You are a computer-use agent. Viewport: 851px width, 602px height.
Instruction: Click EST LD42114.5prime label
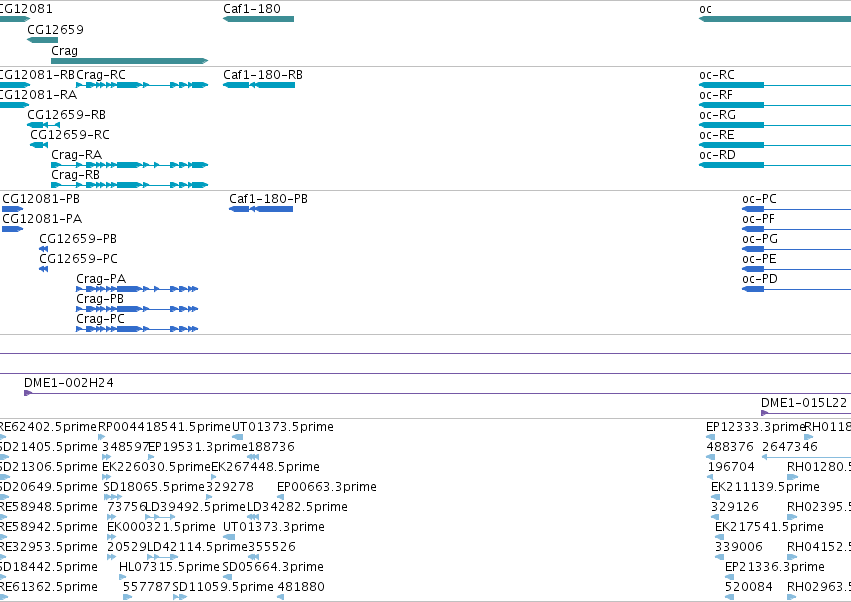pyautogui.click(x=198, y=547)
